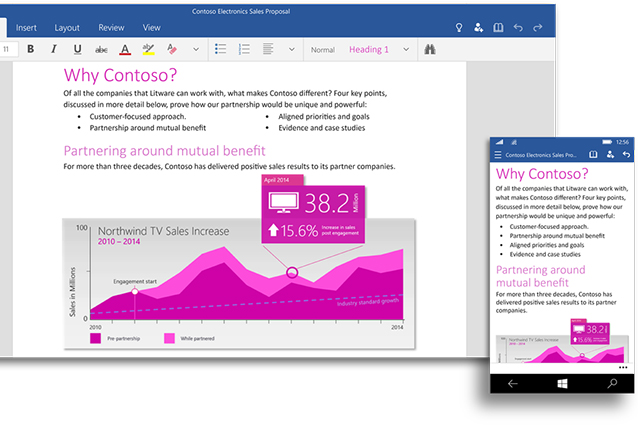
Task: Open Find with the binoculars icon
Action: [430, 49]
